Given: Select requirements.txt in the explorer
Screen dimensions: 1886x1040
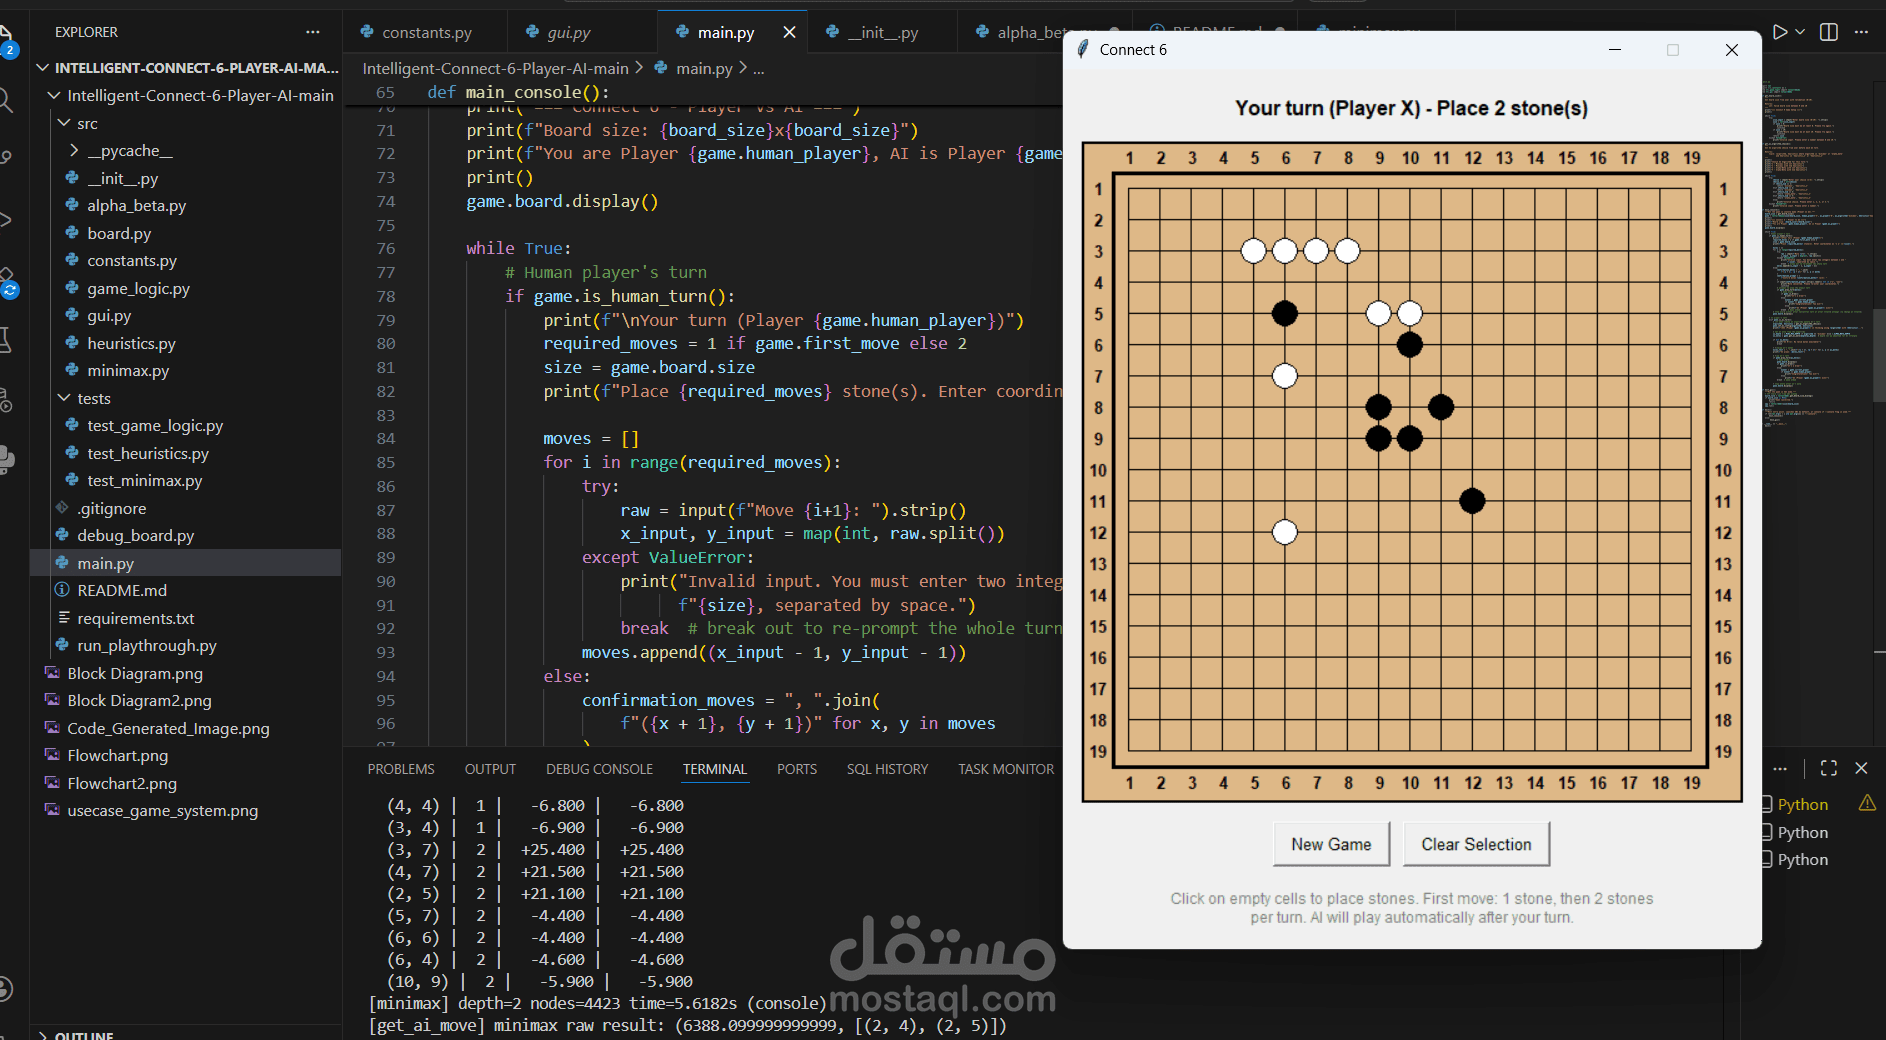Looking at the screenshot, I should 136,618.
